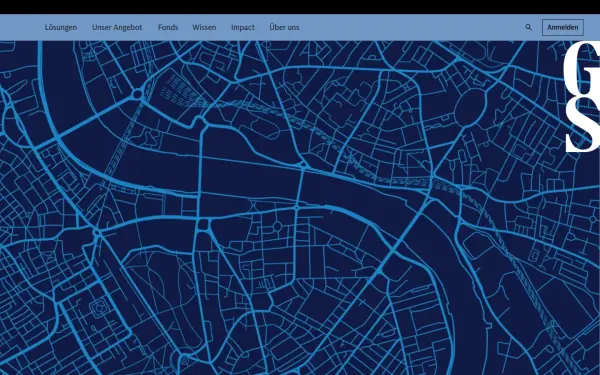Open the Unser Angebot menu
600x375 pixels.
coord(117,28)
